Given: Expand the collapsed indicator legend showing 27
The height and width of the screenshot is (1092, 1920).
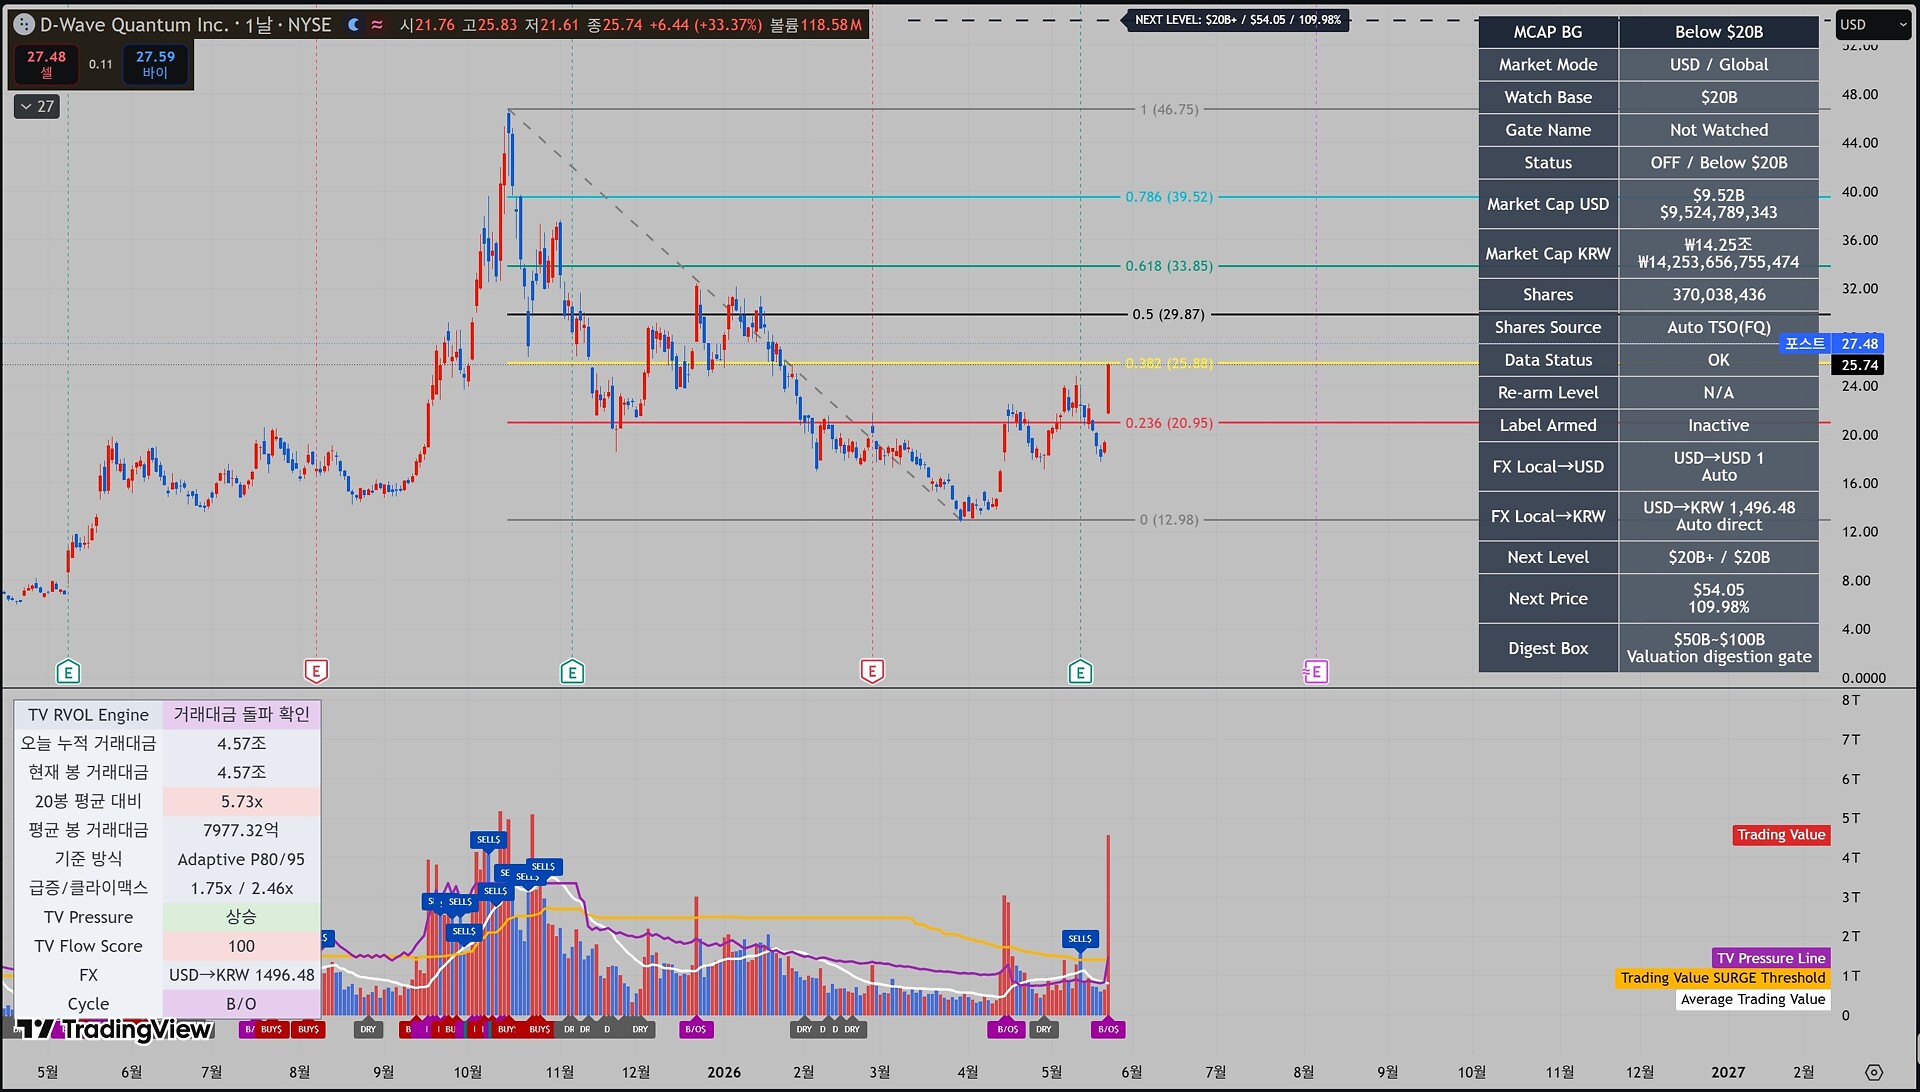Looking at the screenshot, I should coord(38,106).
